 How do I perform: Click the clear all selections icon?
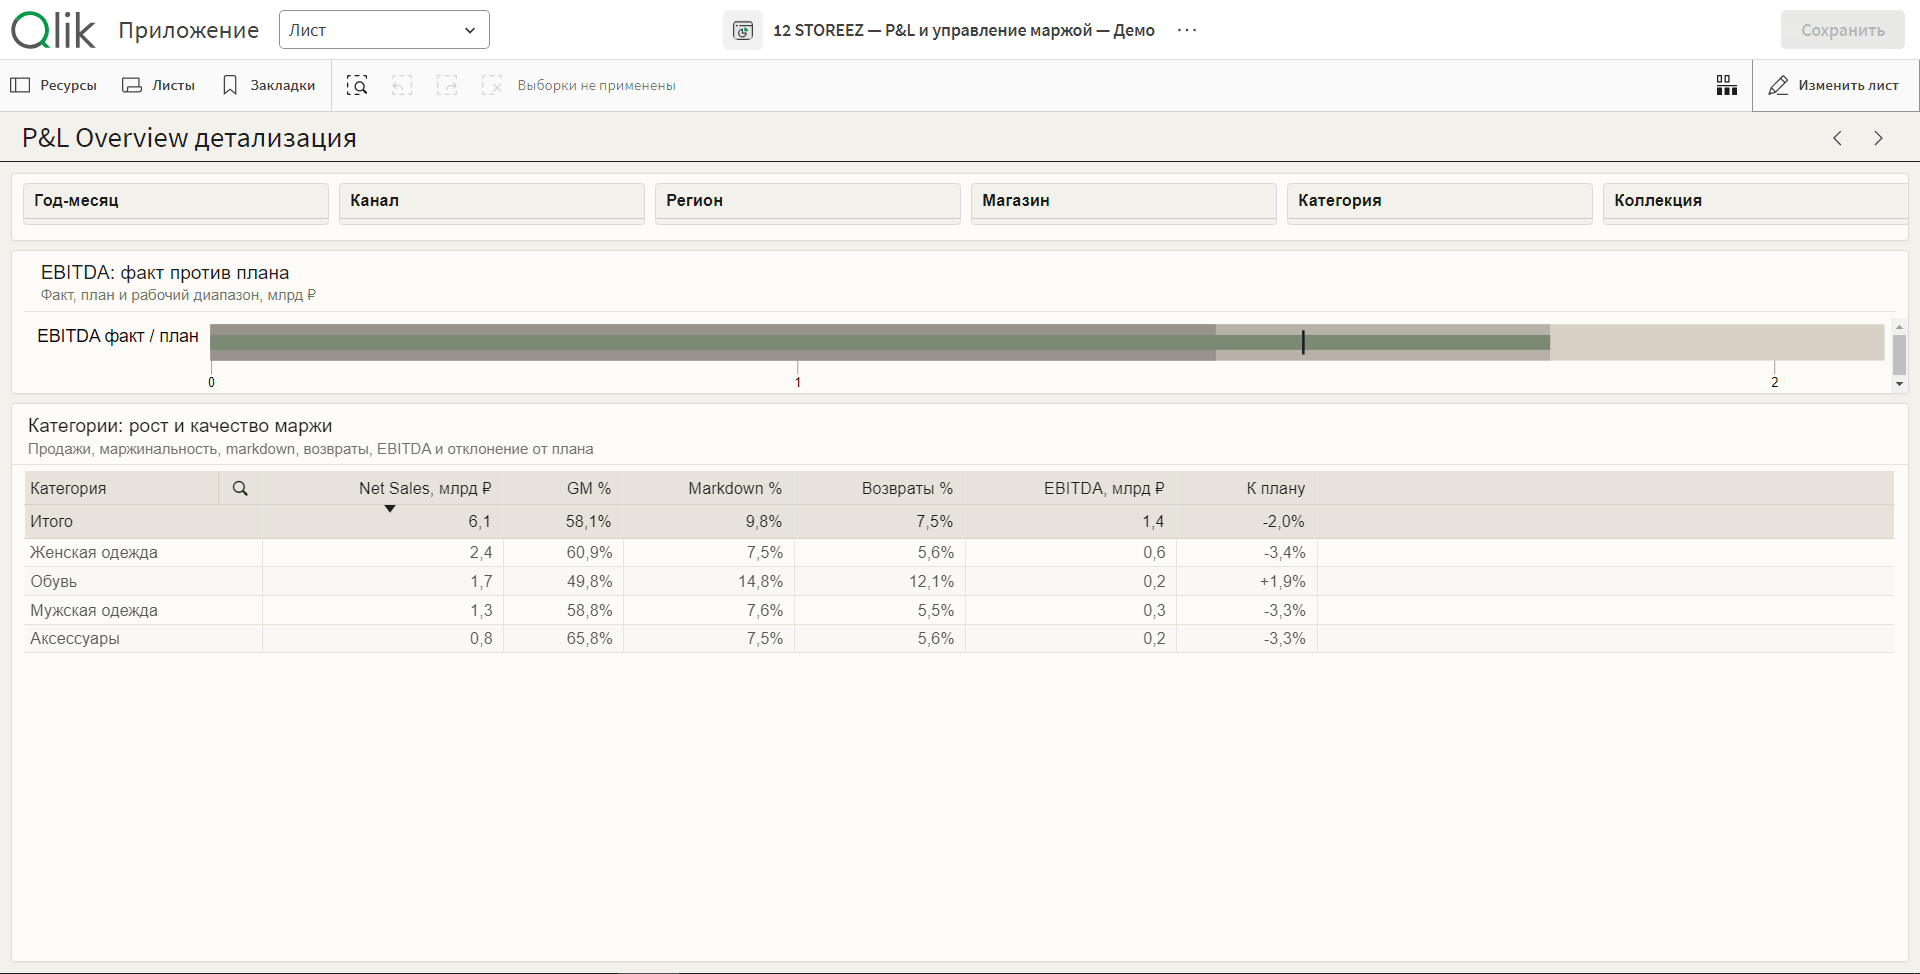point(492,85)
